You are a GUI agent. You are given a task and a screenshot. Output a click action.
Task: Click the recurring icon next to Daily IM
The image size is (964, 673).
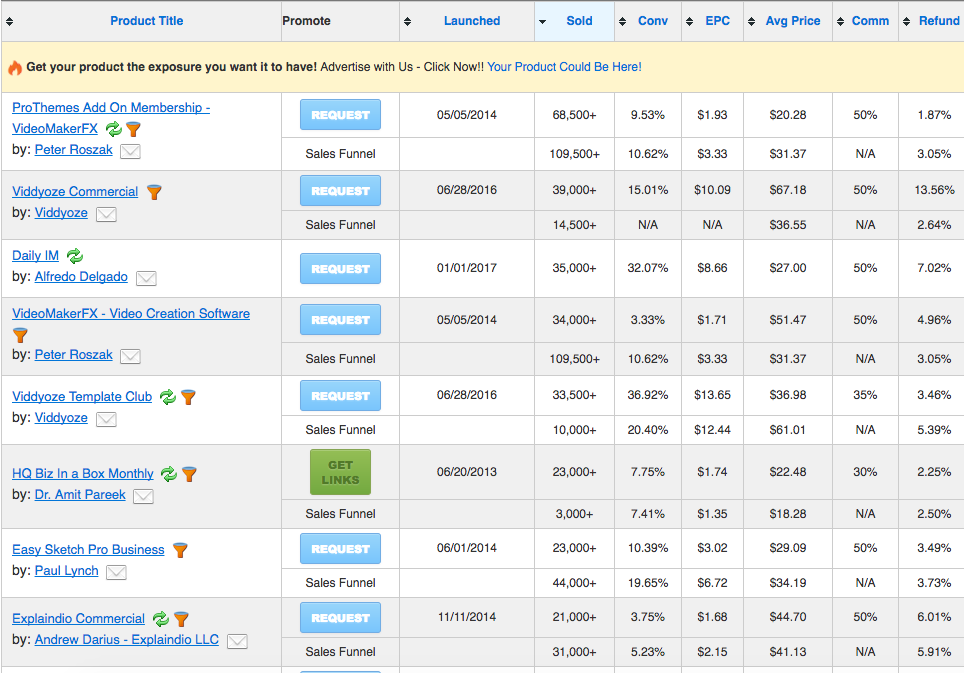[x=74, y=256]
